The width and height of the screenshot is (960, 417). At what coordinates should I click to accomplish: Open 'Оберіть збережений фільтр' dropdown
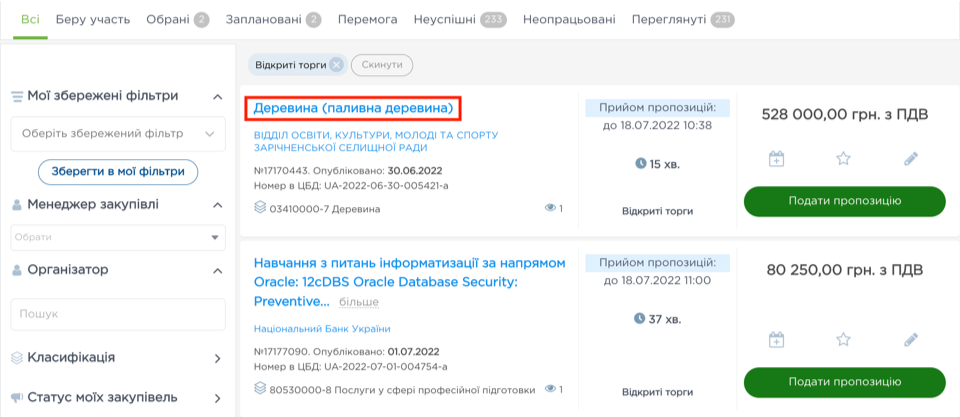coord(117,133)
